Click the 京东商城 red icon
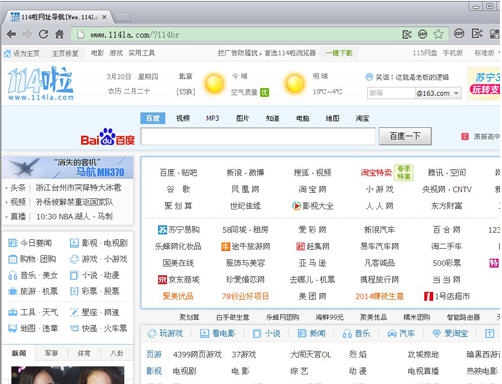The height and width of the screenshot is (384, 502). click(162, 279)
